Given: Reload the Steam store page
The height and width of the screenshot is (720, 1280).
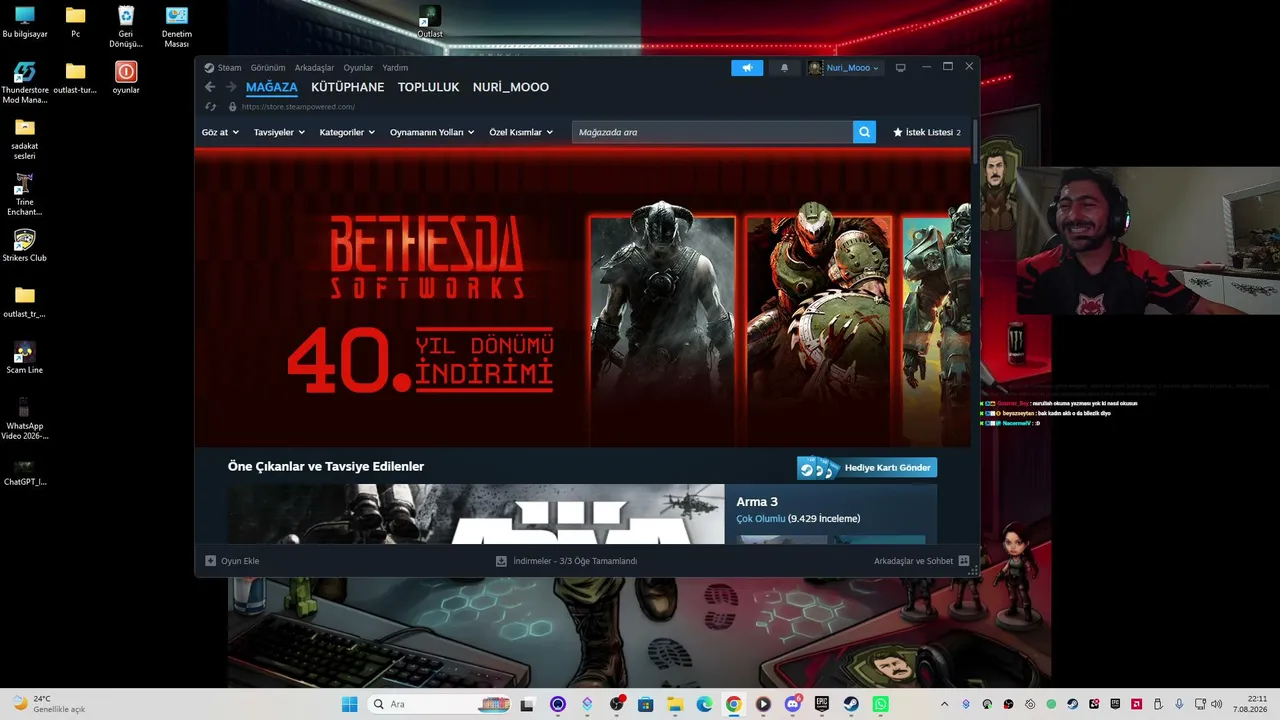Looking at the screenshot, I should point(210,107).
